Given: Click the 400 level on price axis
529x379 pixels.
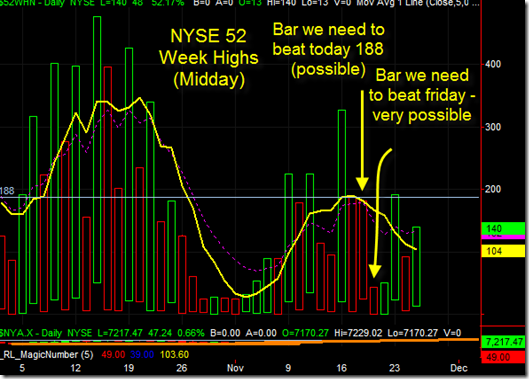Looking at the screenshot, I should pyautogui.click(x=493, y=64).
